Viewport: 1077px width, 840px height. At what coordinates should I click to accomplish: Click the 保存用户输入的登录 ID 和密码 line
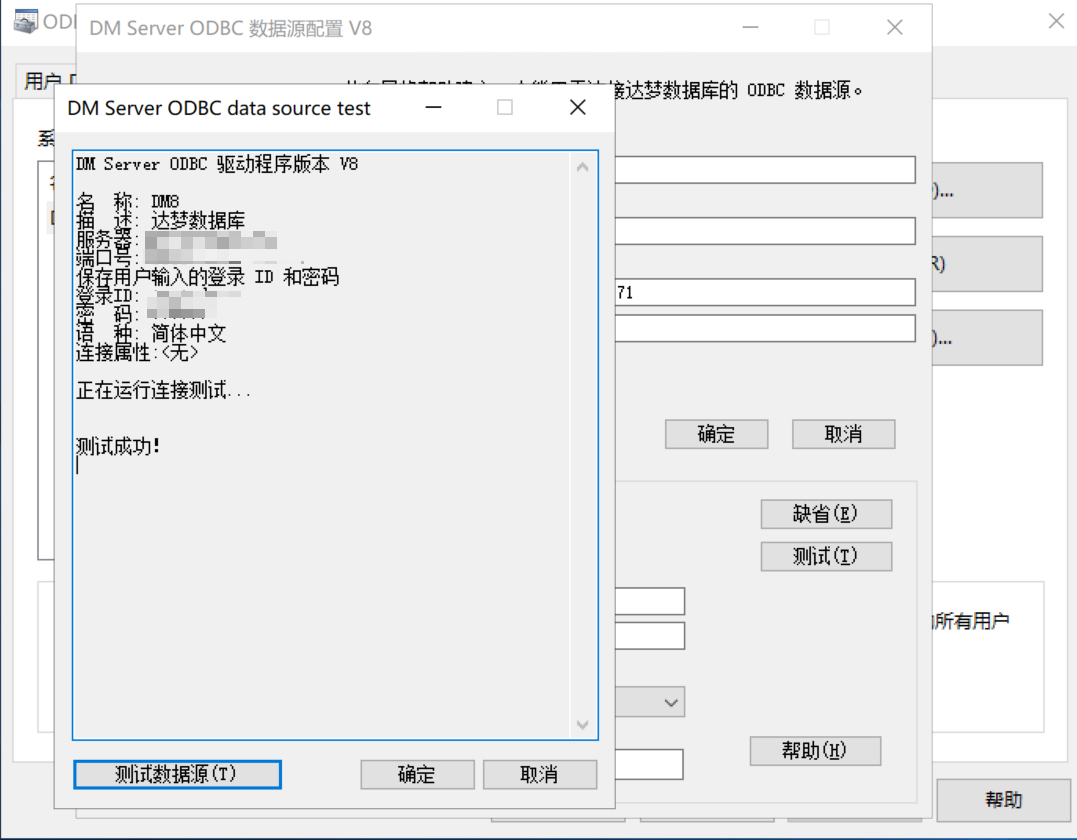tap(207, 277)
